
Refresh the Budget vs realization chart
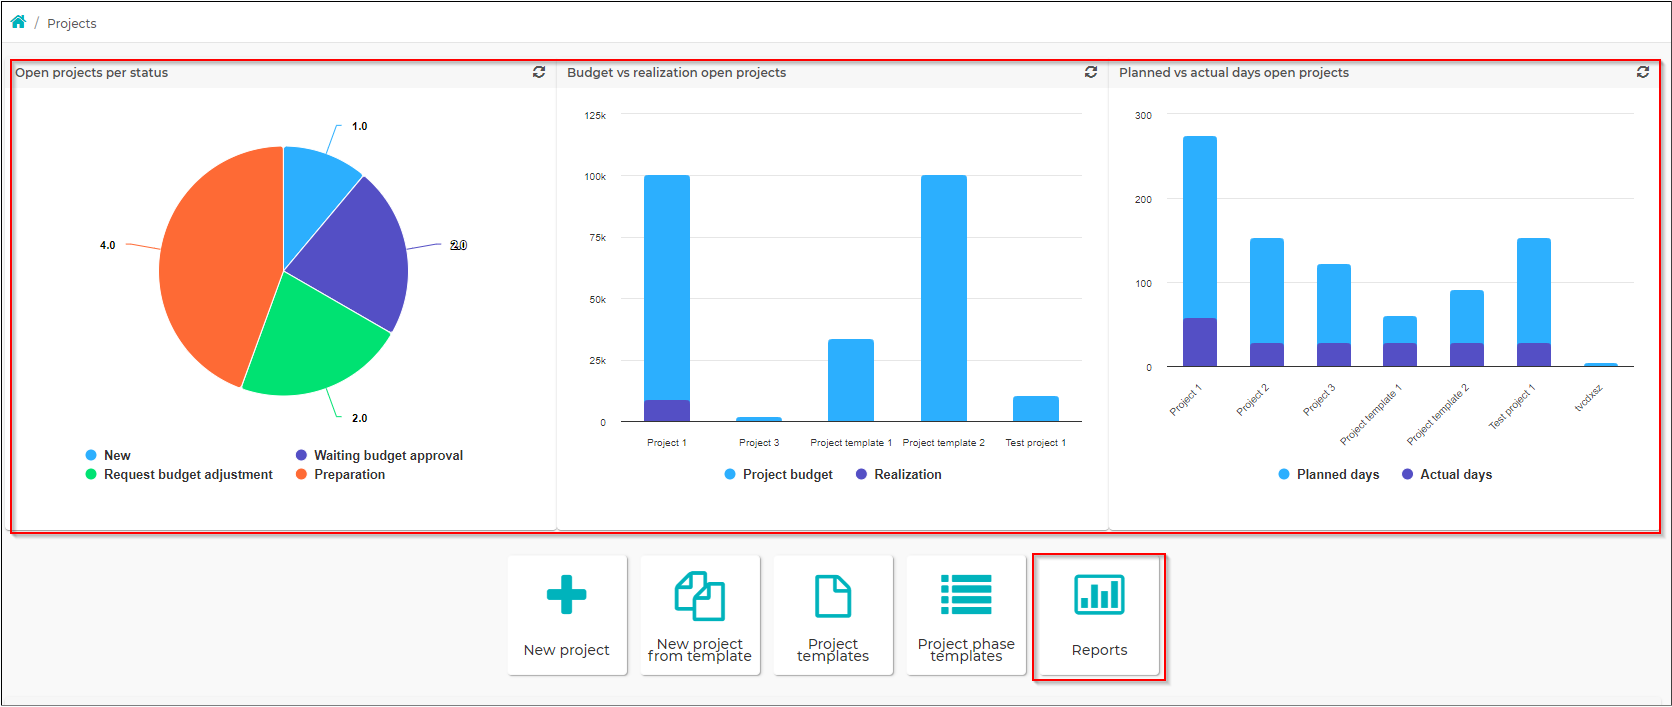pyautogui.click(x=1091, y=72)
